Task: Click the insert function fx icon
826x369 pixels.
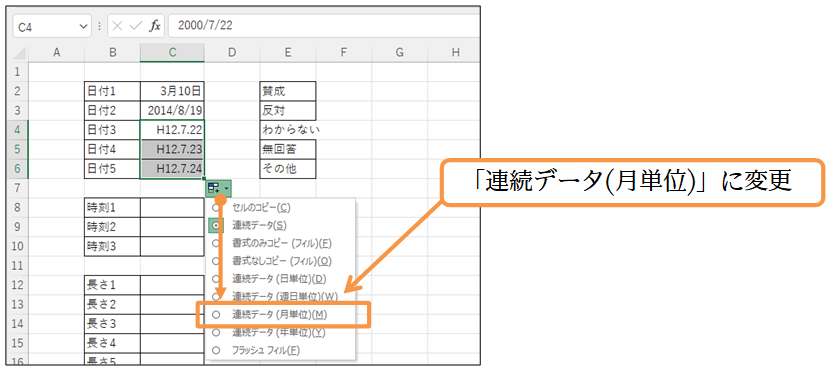Action: coord(154,26)
